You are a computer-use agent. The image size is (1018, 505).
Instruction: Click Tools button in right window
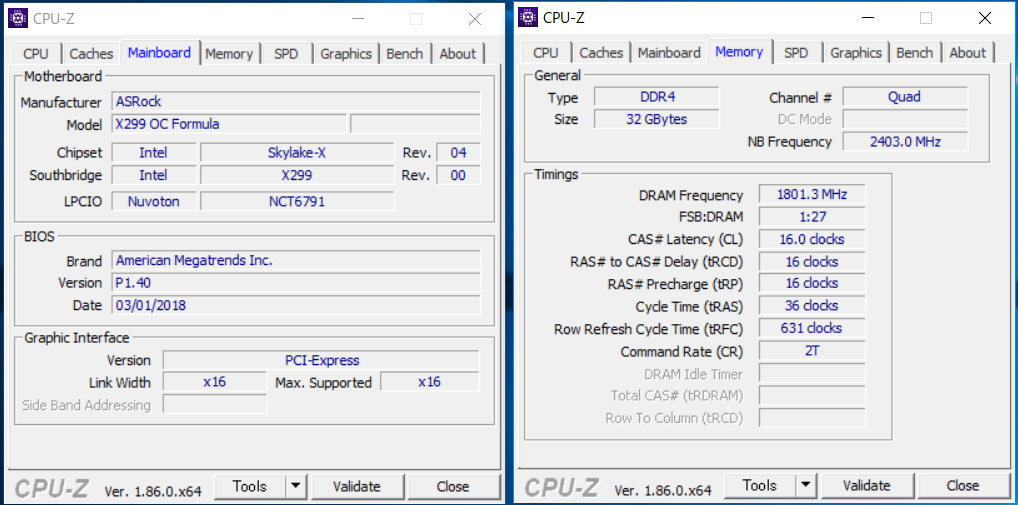[x=760, y=486]
